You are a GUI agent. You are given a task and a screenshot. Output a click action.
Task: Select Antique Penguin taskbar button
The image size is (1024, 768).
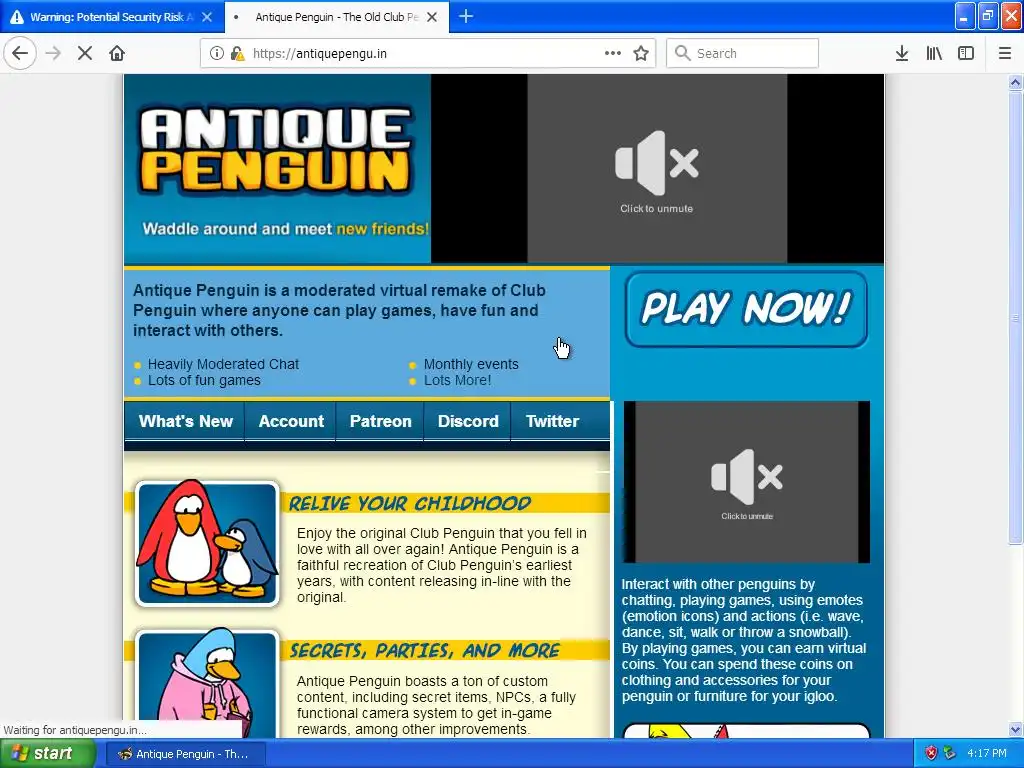tap(184, 754)
